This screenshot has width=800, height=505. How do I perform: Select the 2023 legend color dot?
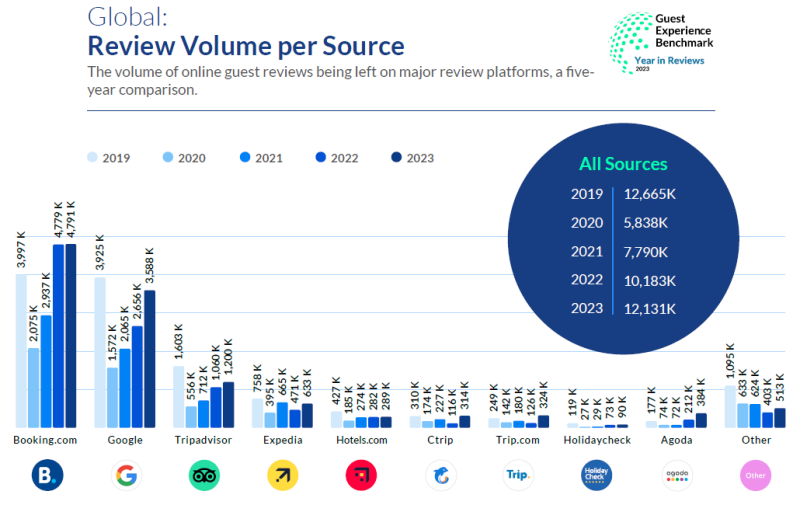click(396, 157)
